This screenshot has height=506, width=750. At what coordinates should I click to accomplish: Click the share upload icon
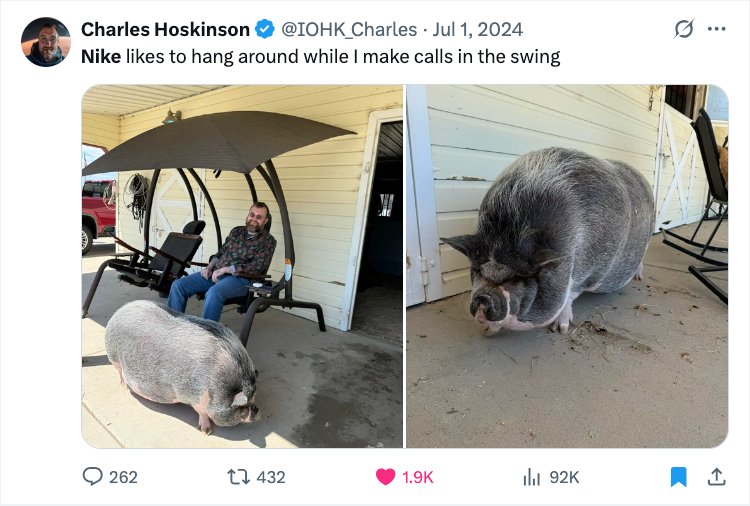[716, 477]
